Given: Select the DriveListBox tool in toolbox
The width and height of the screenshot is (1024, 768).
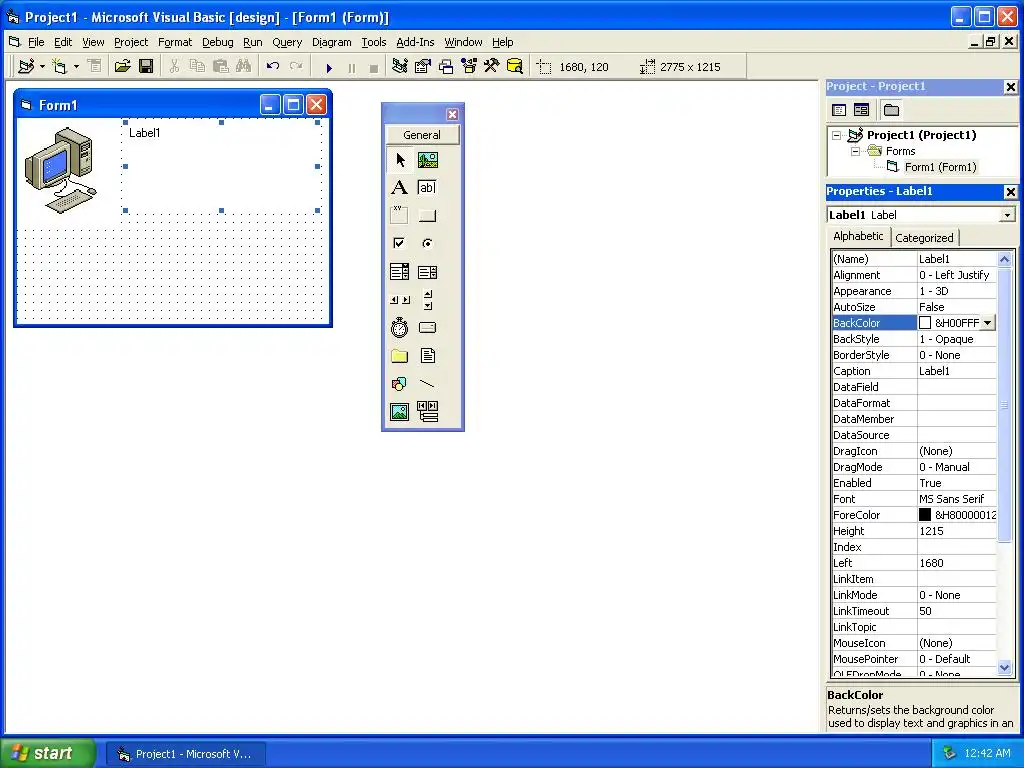Looking at the screenshot, I should (428, 328).
